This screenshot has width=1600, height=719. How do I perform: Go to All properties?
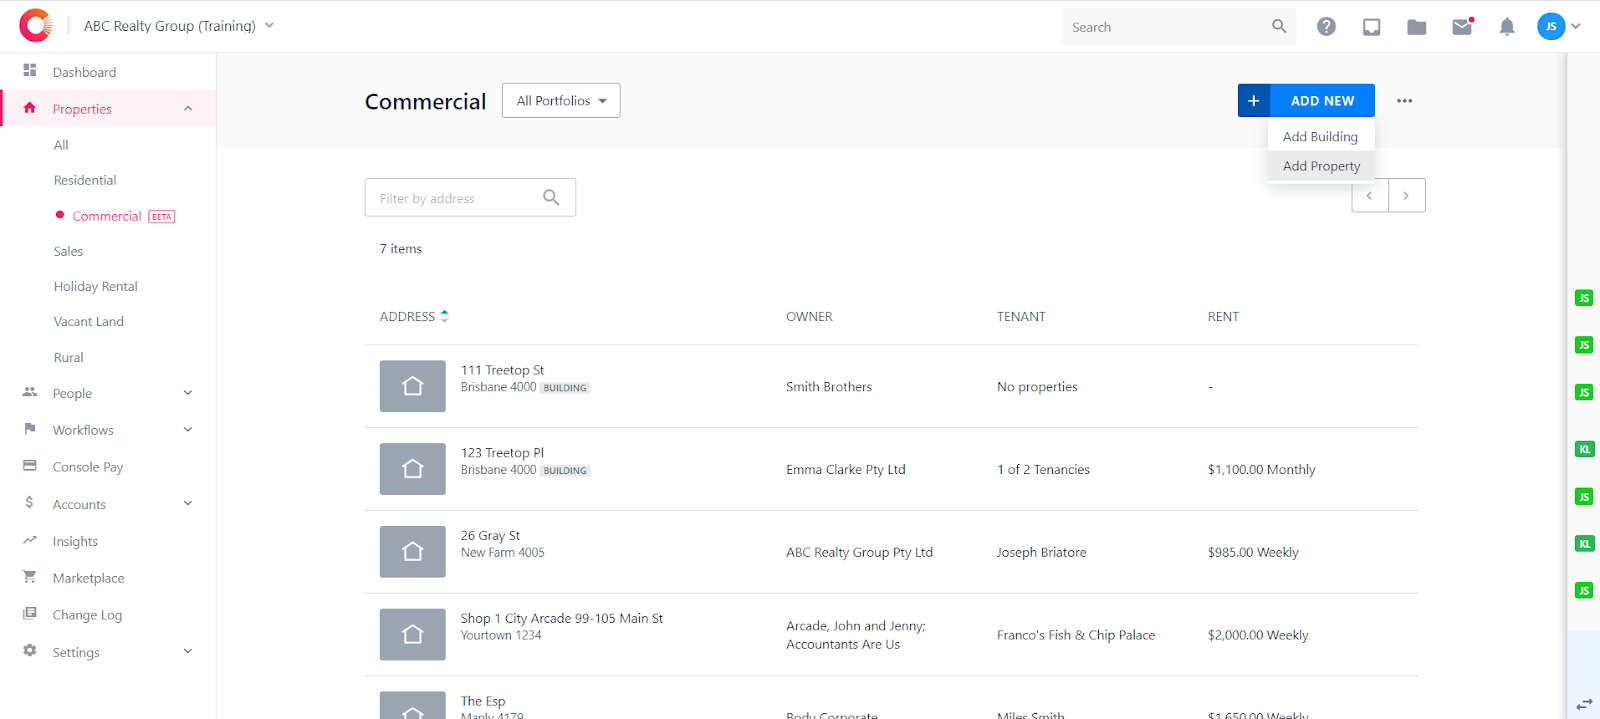pos(61,145)
